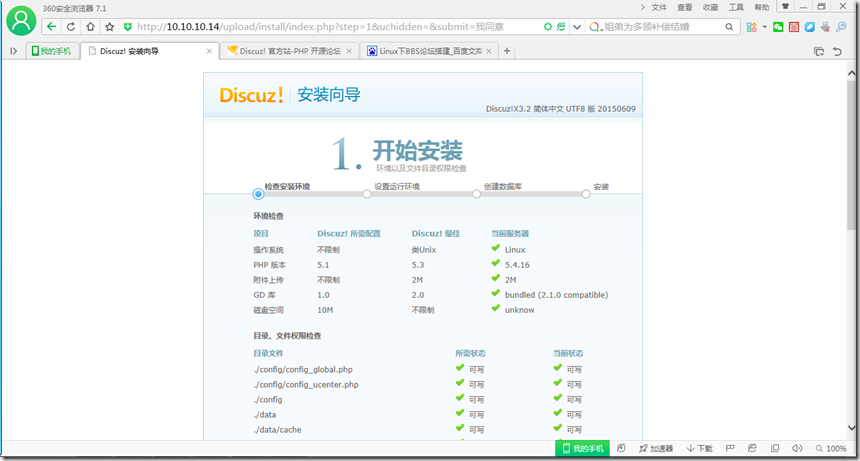Click the PHP version value 5.4.16
860x461 pixels.
517,265
